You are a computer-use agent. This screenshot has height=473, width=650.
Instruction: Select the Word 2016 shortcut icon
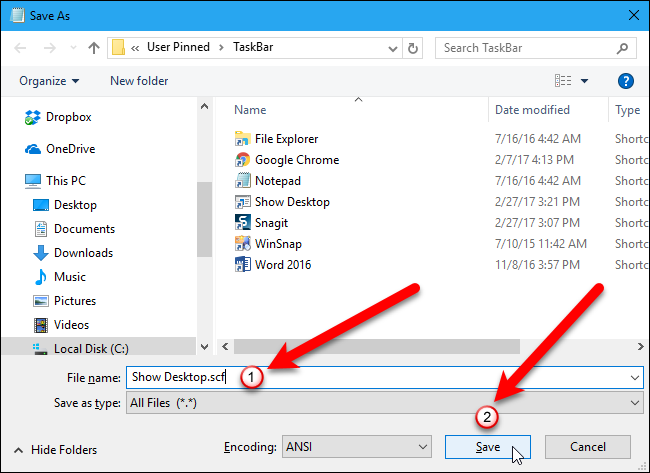click(243, 264)
